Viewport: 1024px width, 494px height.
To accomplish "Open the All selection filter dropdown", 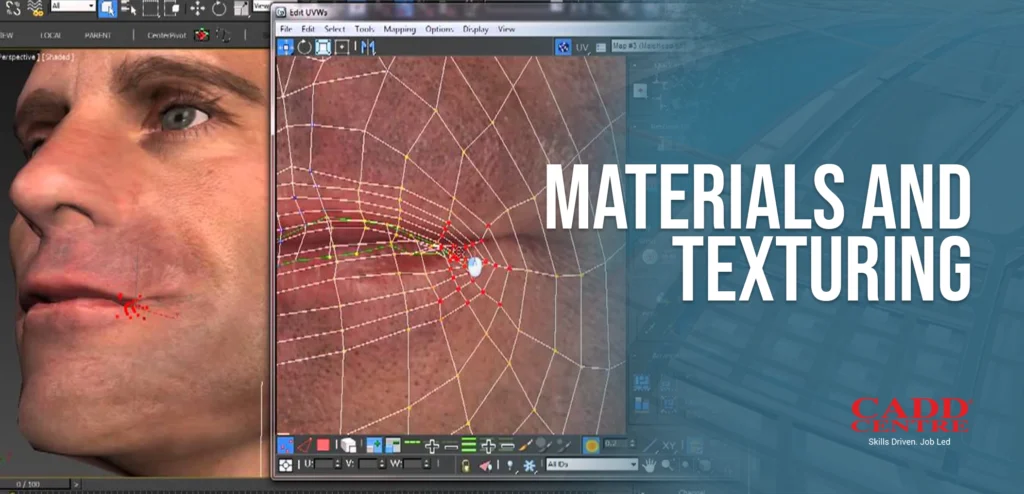I will (x=72, y=7).
